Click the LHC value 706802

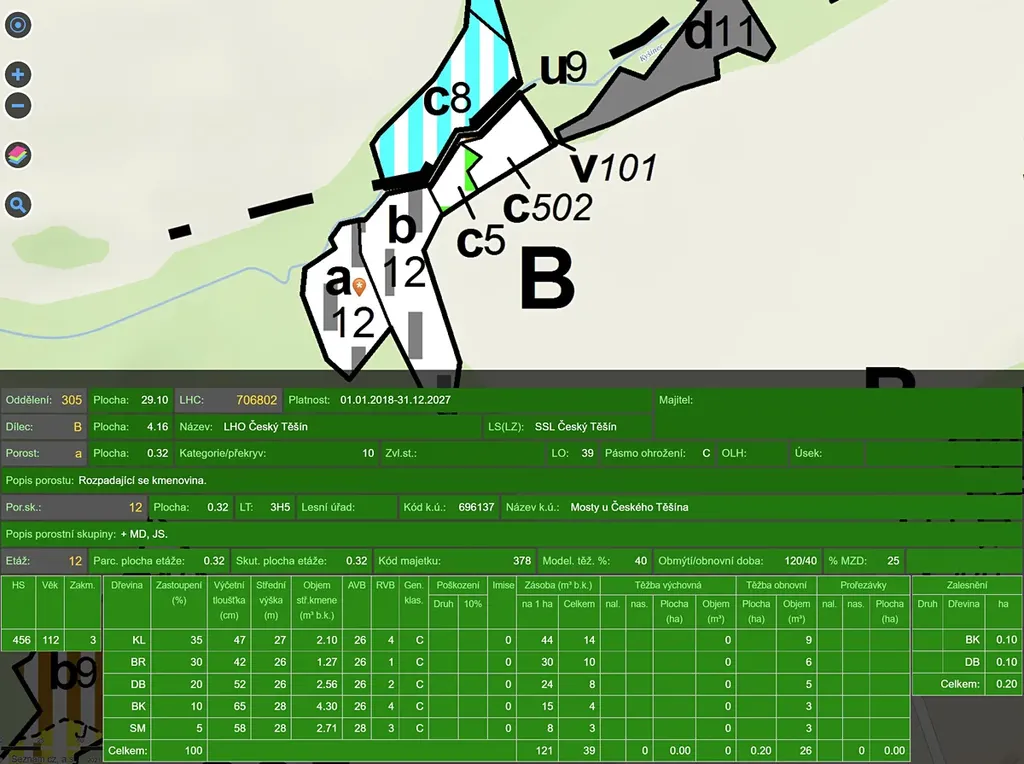[x=256, y=400]
